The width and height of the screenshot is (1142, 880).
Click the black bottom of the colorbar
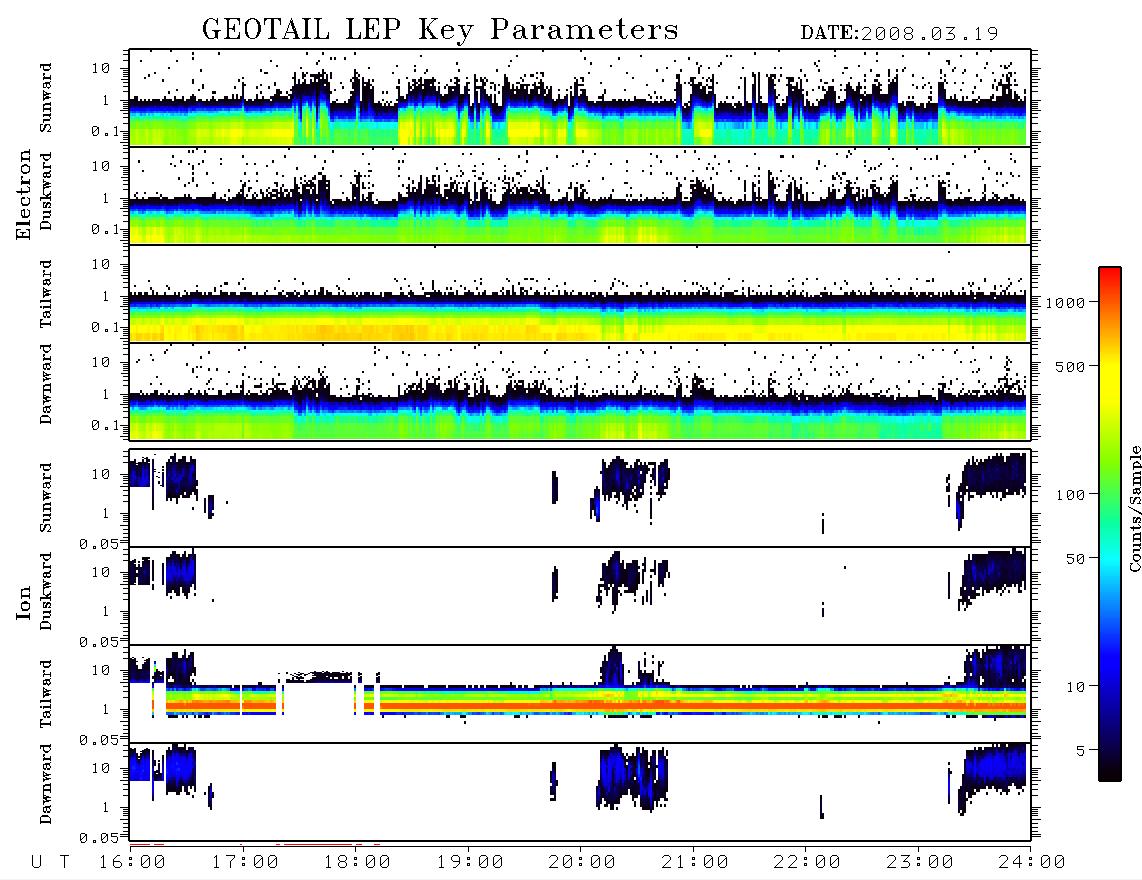1110,771
